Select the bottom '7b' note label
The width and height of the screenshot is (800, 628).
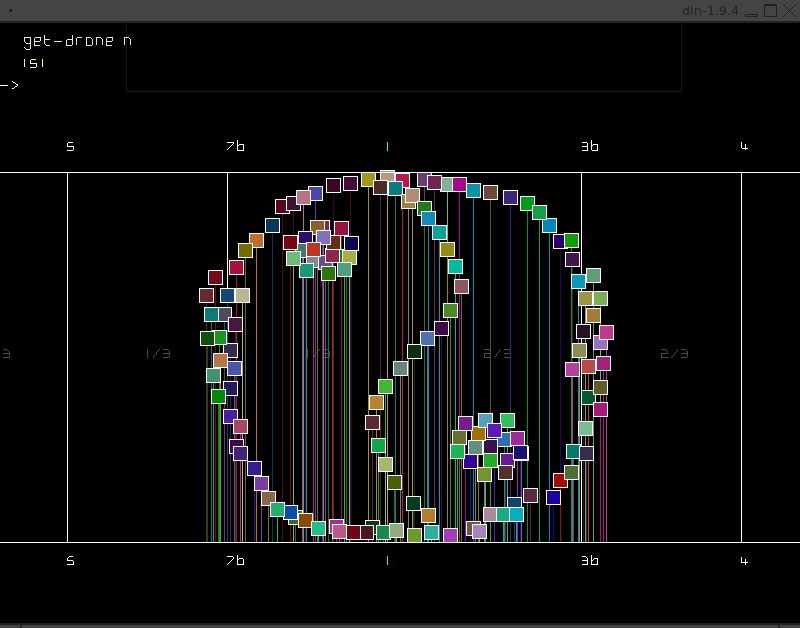[235, 562]
